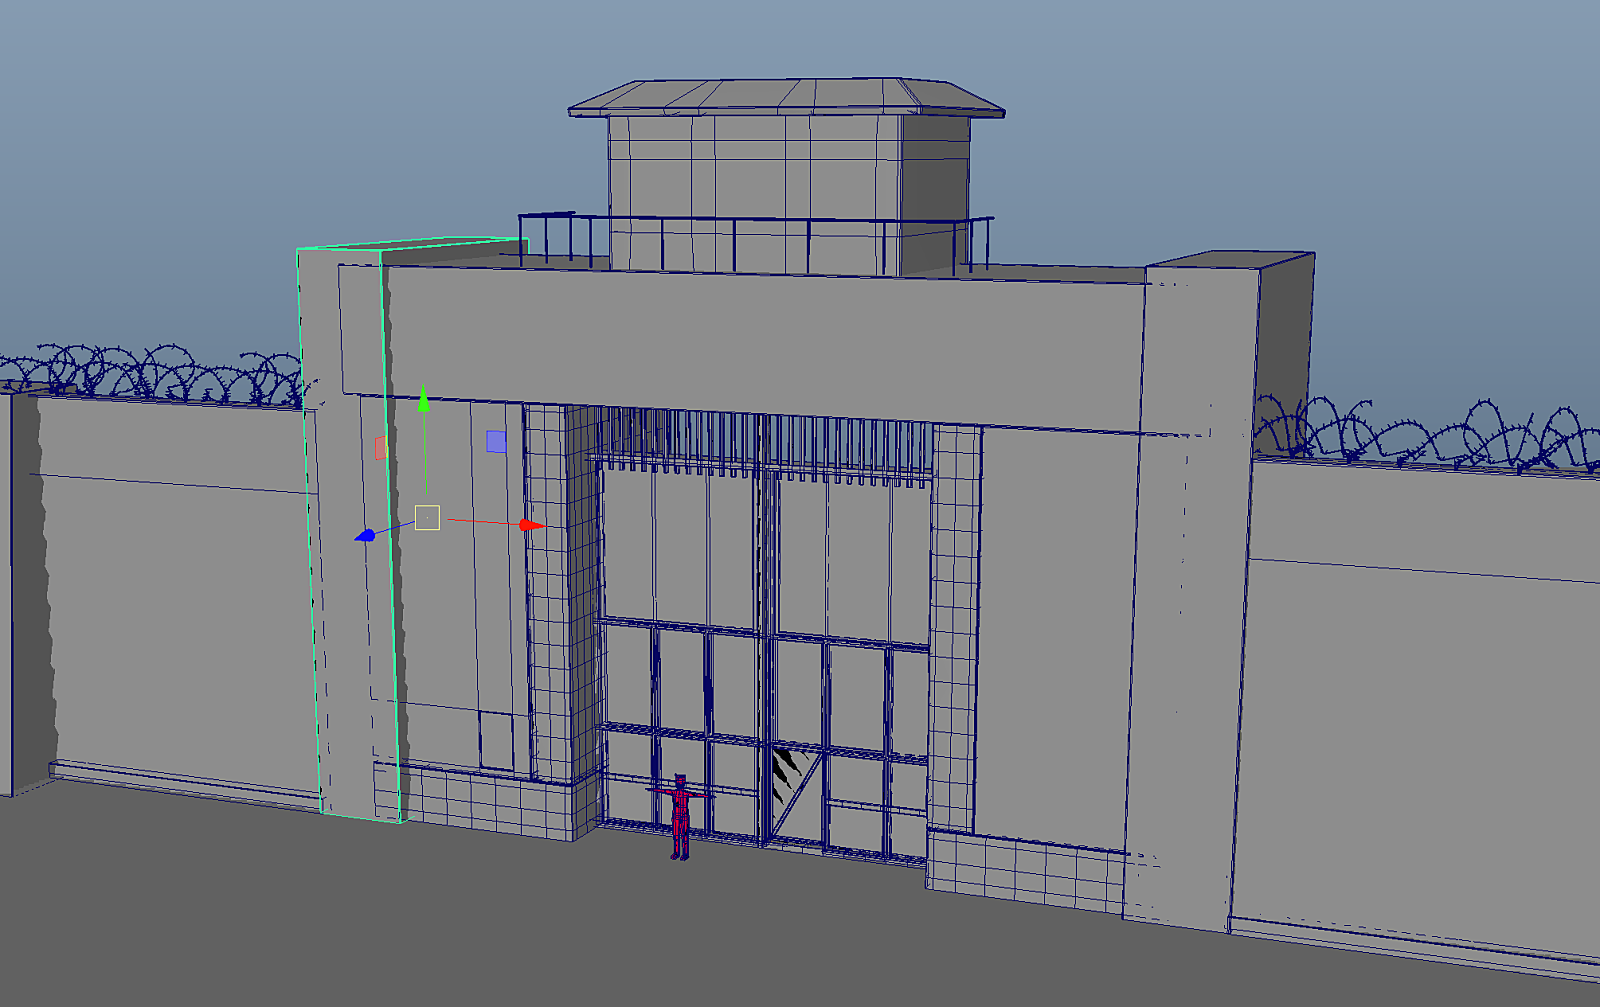Click the blue Z-axis arrow of the move manipulator

pos(366,536)
